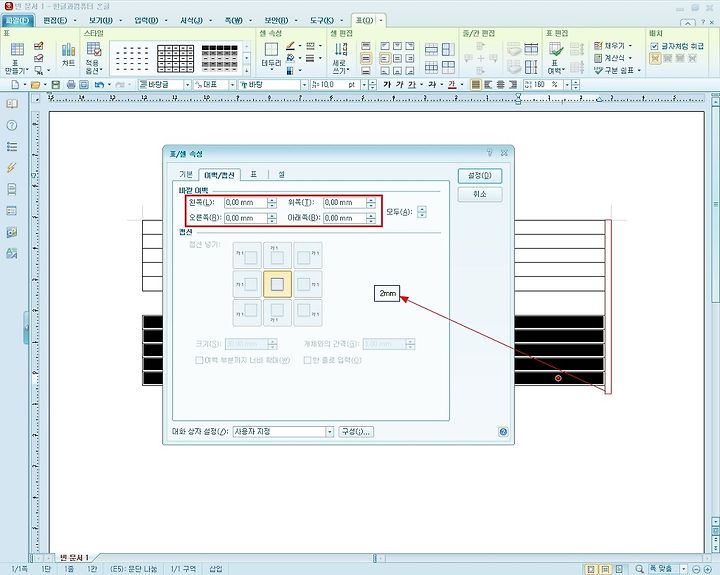Click the blue help icon in dialog

[503, 432]
